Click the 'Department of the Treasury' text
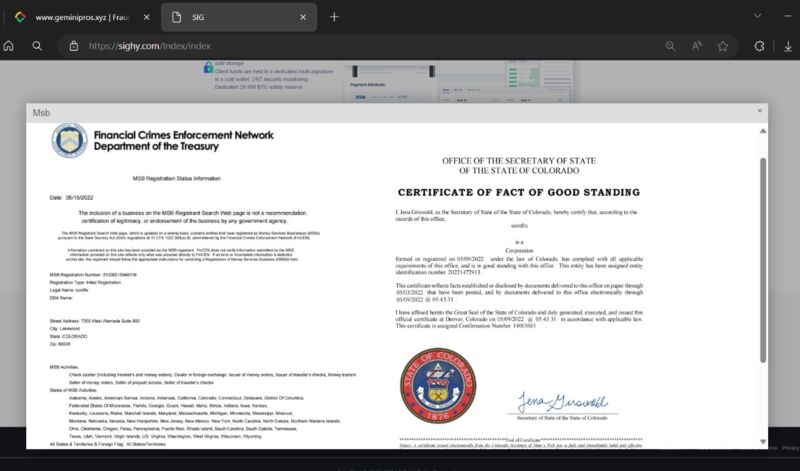 tap(156, 146)
